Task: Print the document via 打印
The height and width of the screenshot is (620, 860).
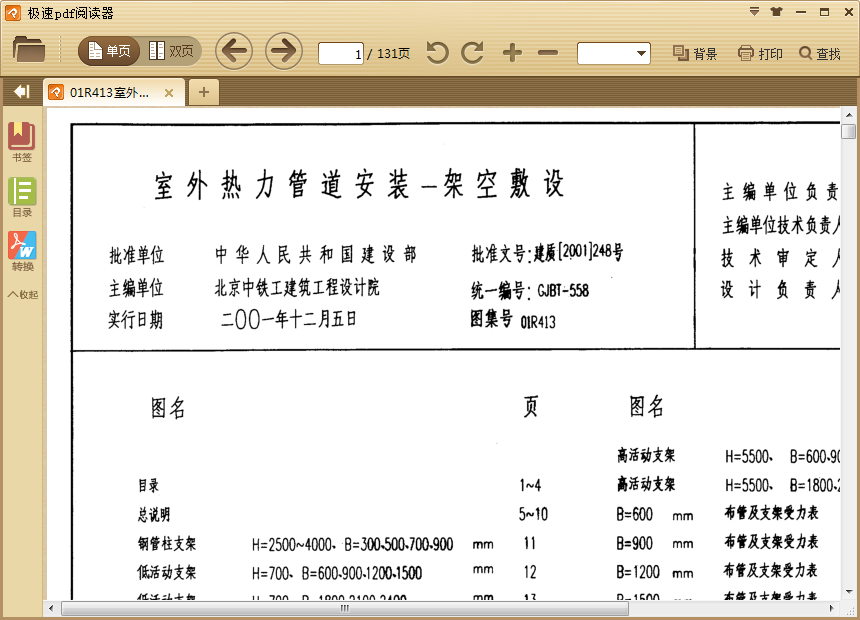Action: coord(758,54)
